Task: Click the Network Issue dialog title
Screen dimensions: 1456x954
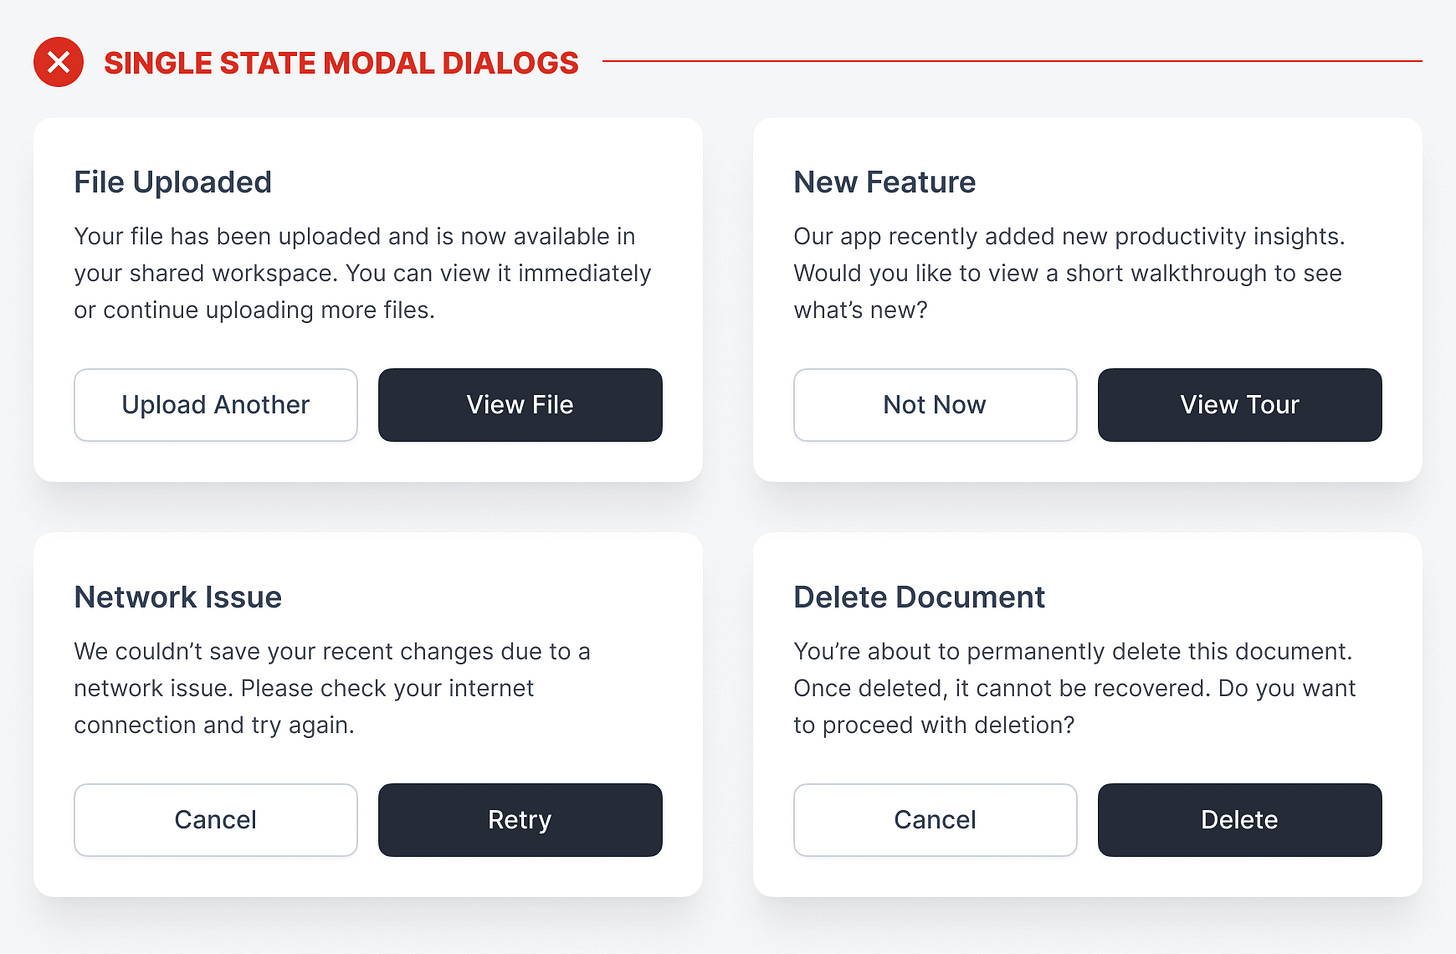Action: 178,597
